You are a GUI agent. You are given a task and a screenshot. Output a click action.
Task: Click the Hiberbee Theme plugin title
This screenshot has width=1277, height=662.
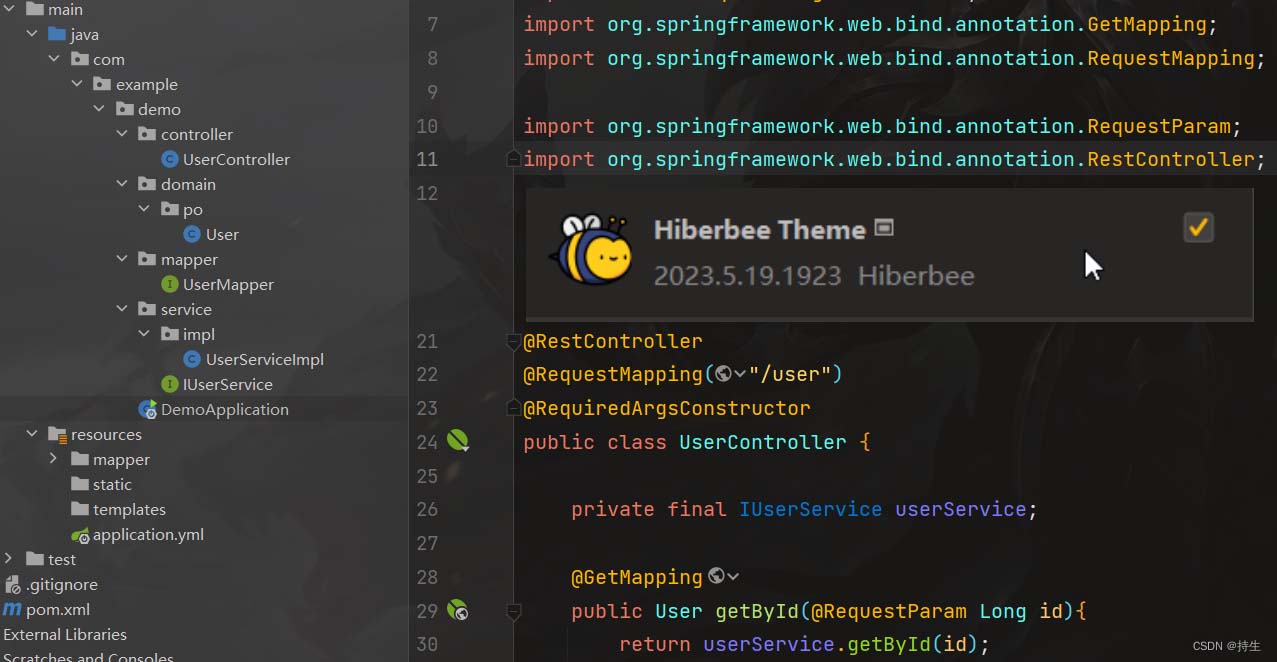click(x=760, y=230)
